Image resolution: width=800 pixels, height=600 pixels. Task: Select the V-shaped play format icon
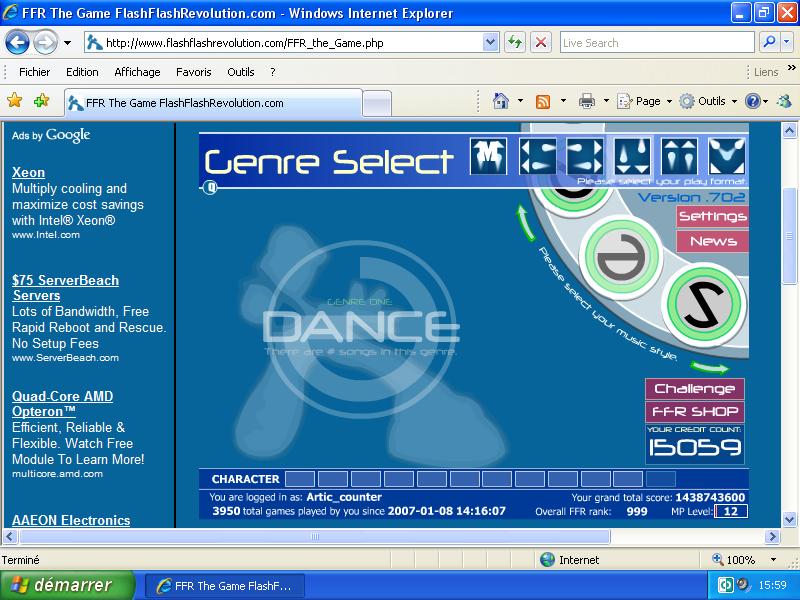(727, 156)
